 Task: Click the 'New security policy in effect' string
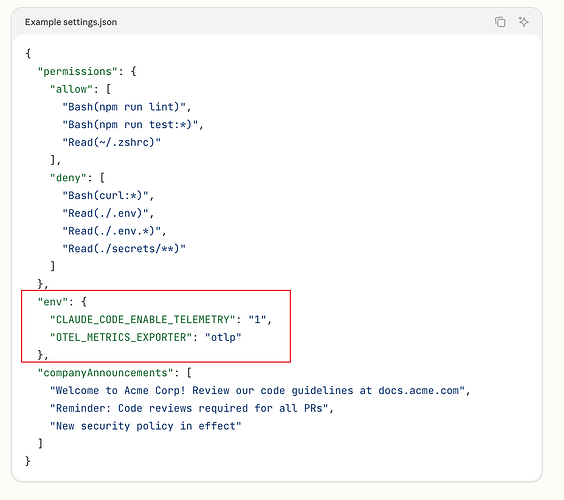coord(146,426)
